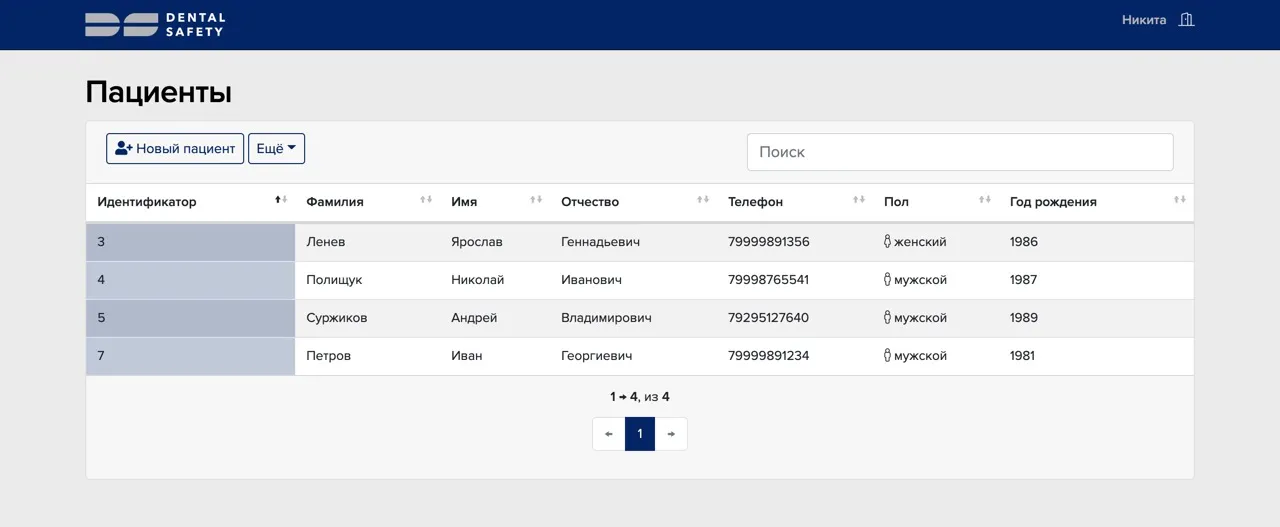This screenshot has height=527, width=1280.
Task: Sort table by Год рождения sort icon
Action: [x=1180, y=201]
